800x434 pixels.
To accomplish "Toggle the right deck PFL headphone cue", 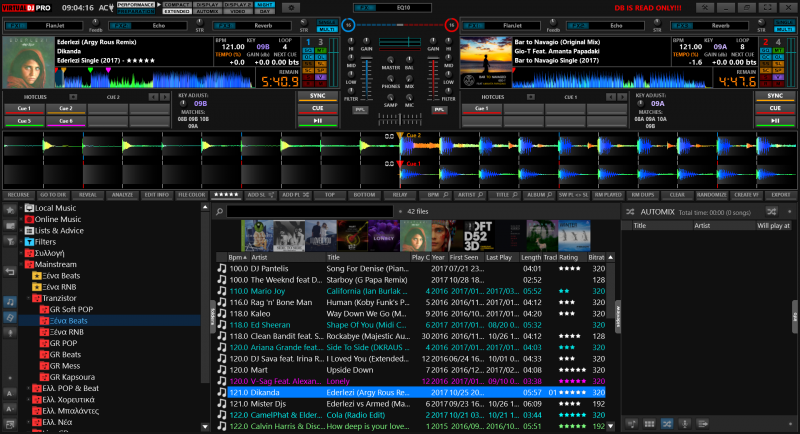I will (x=439, y=110).
